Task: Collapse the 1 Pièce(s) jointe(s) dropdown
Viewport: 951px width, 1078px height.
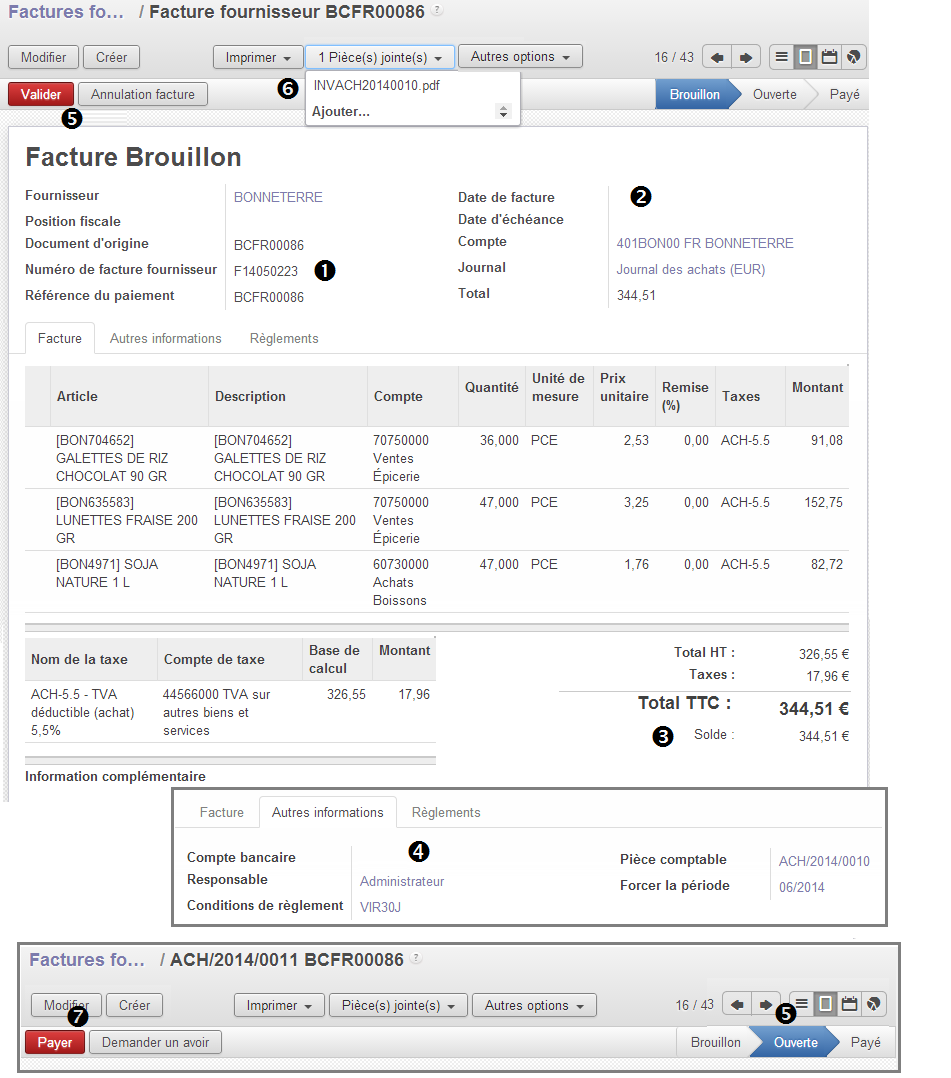Action: [380, 57]
